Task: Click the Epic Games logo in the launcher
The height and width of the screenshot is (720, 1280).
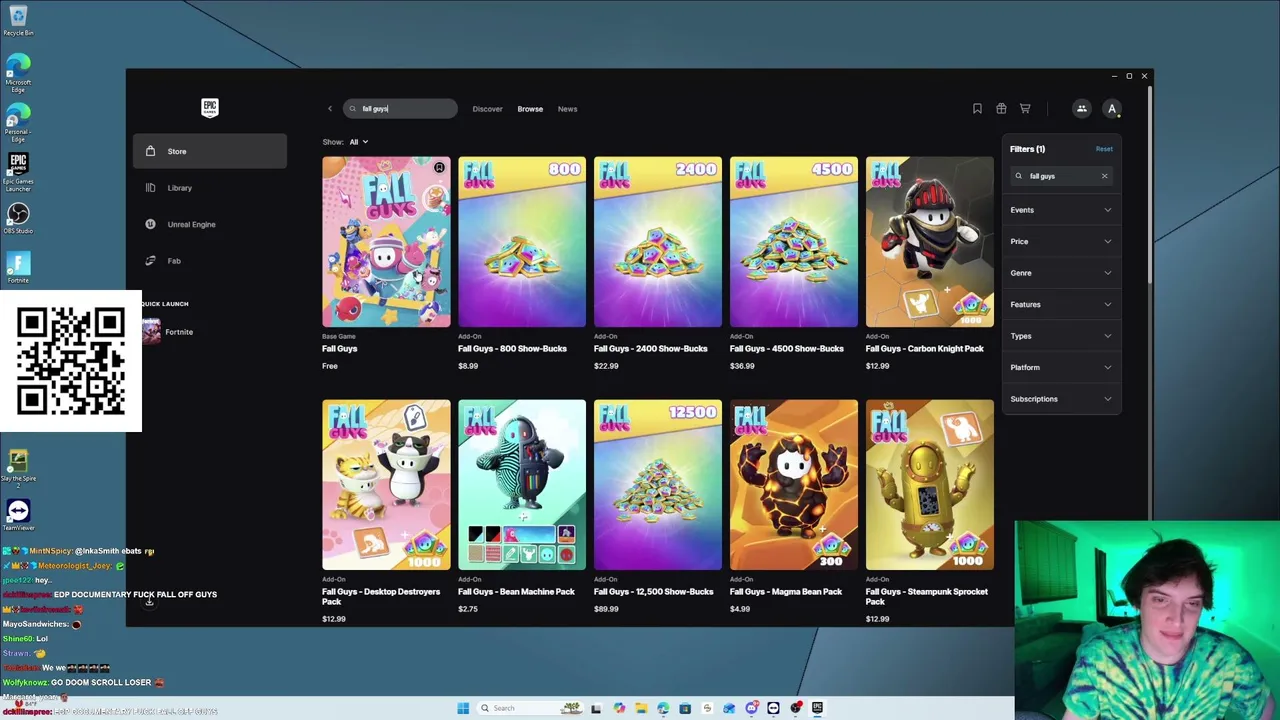Action: (x=210, y=108)
